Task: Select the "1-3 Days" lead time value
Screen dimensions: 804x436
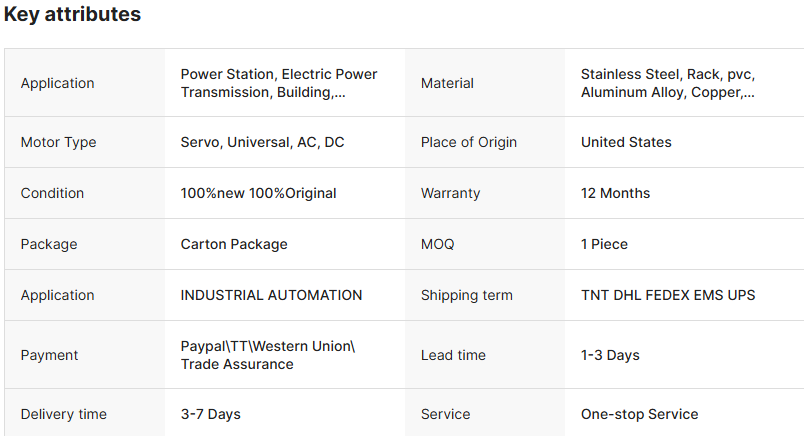Action: pyautogui.click(x=610, y=355)
